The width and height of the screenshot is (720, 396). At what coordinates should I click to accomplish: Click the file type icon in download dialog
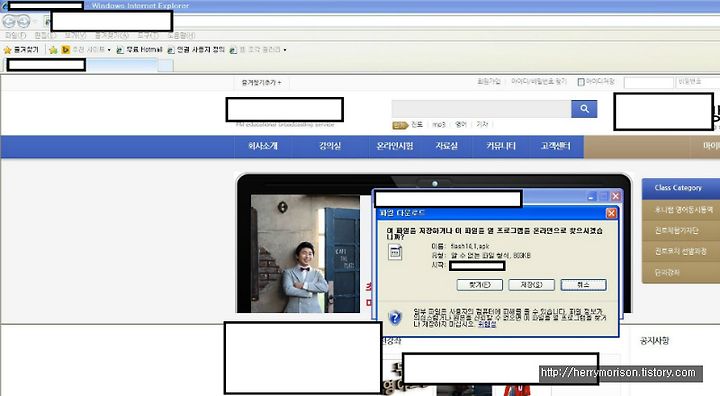395,252
